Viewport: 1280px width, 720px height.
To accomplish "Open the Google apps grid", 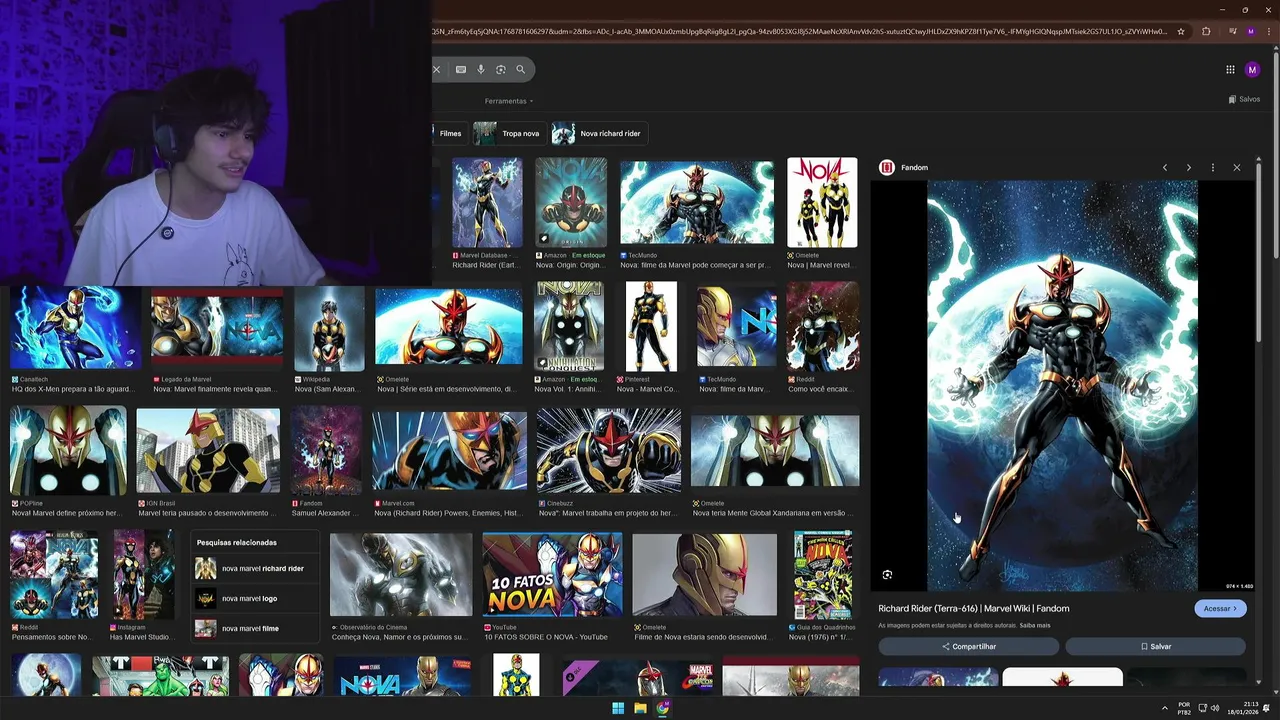I will click(1230, 69).
